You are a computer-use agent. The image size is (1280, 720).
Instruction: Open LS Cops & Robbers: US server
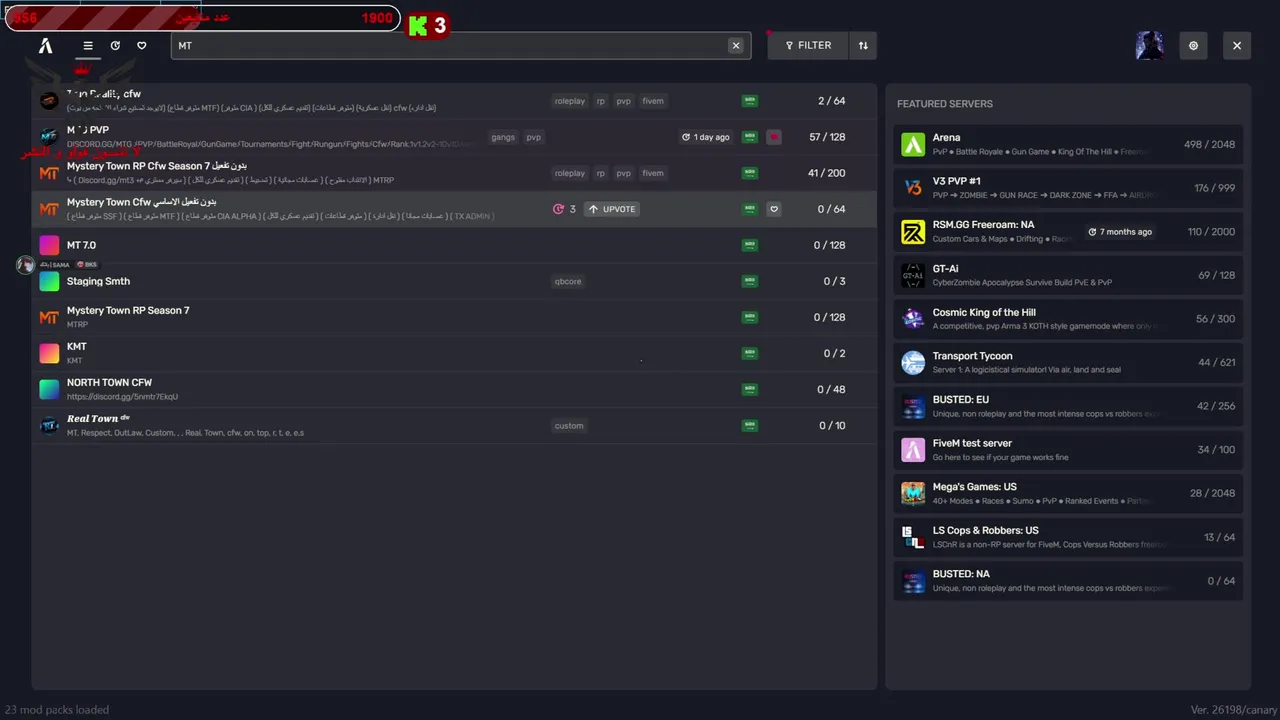pos(1068,537)
